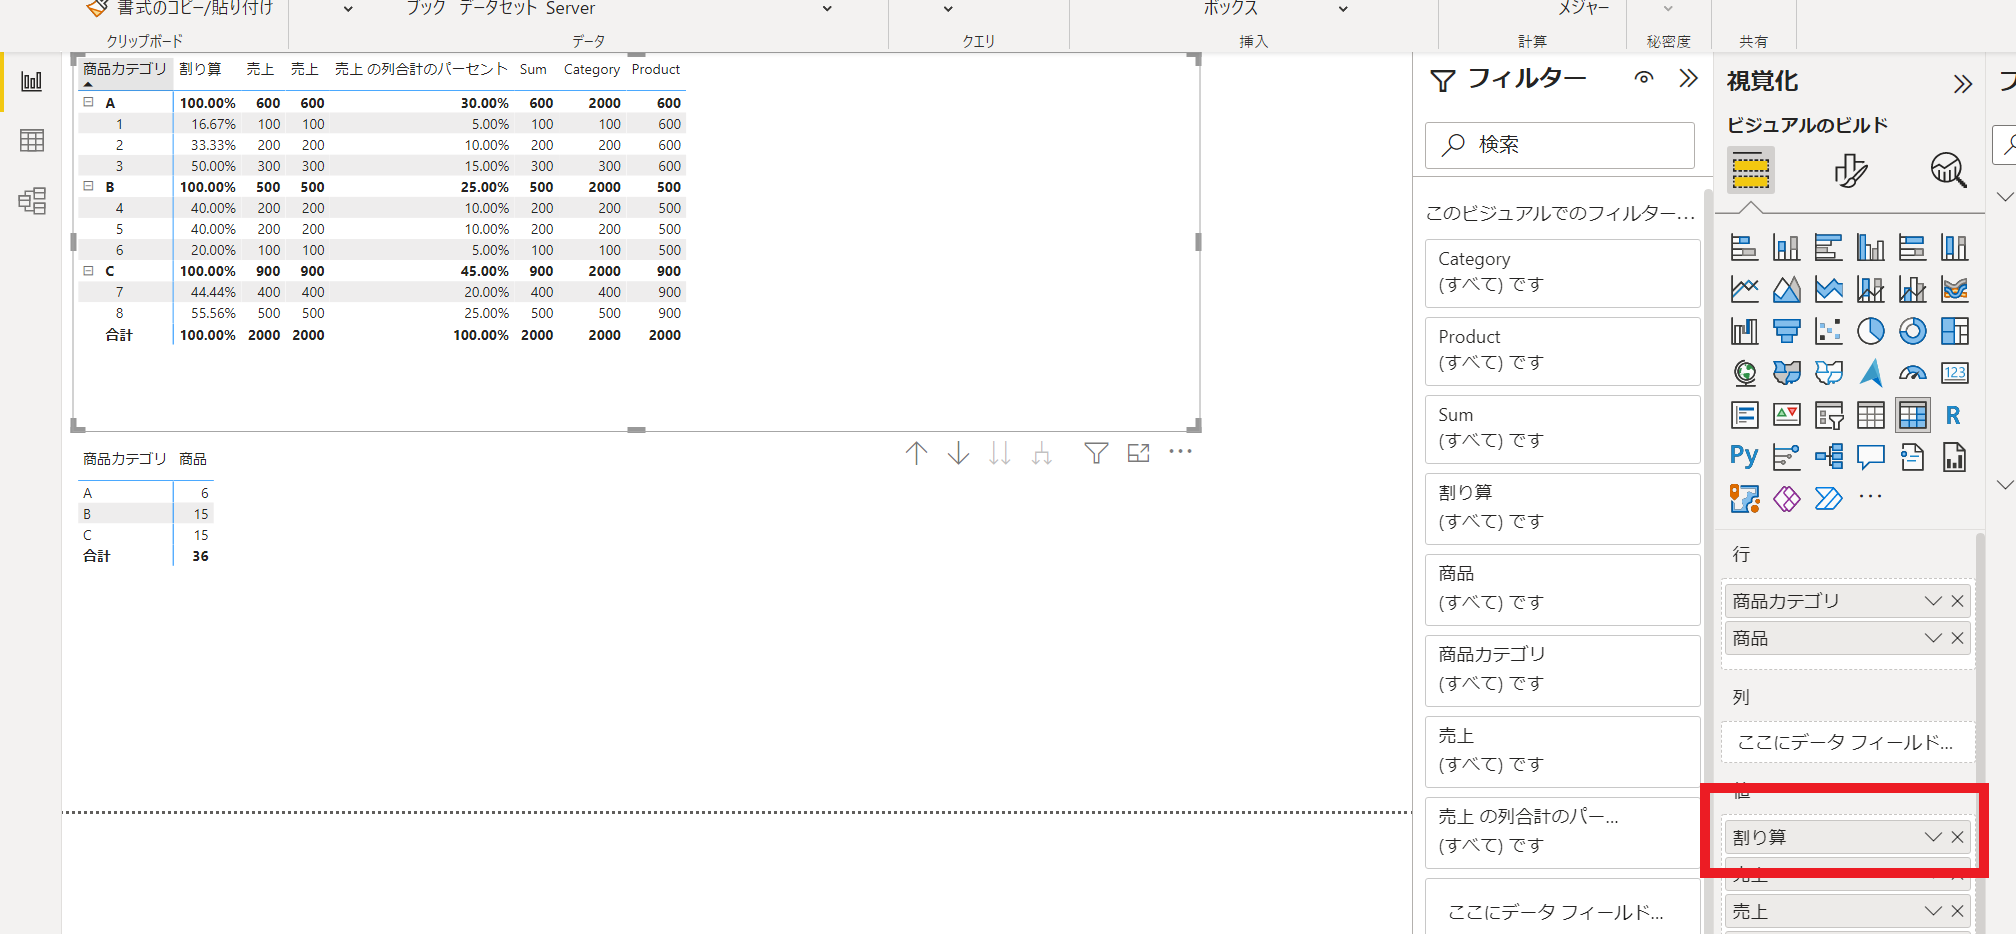
Task: Select the gauge visual icon
Action: point(1912,373)
